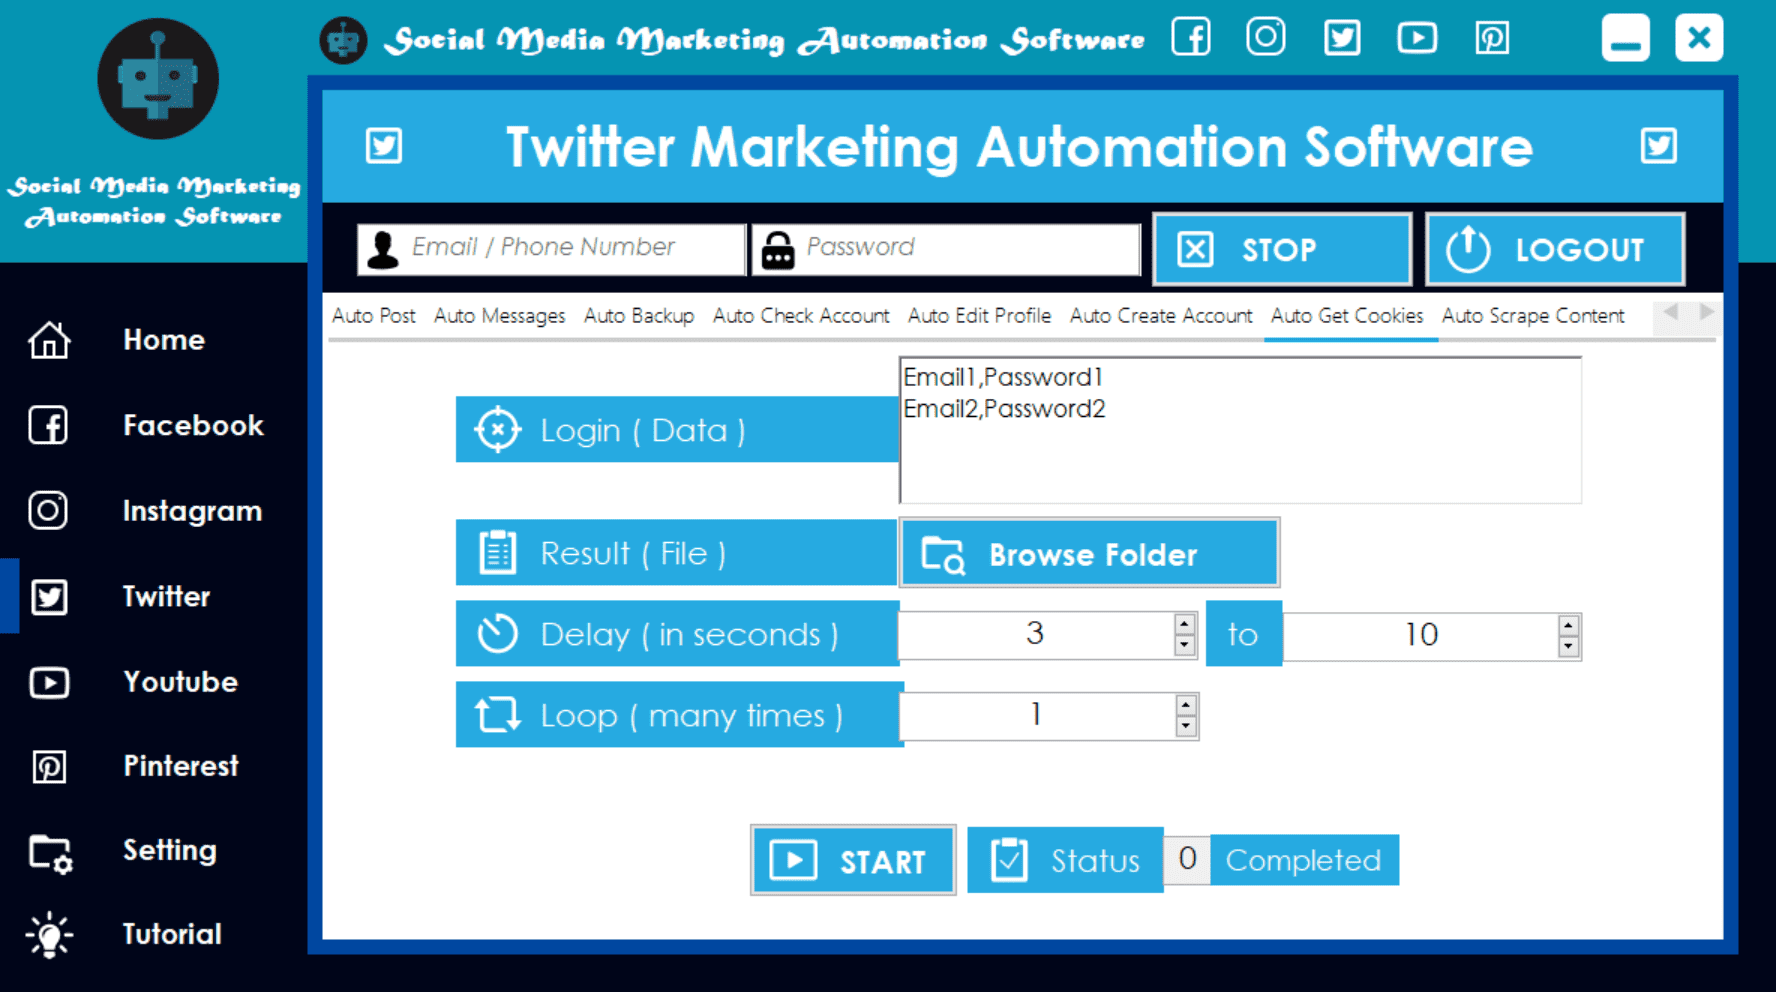Image resolution: width=1776 pixels, height=992 pixels.
Task: Click the clock icon on Delay row
Action: (497, 634)
